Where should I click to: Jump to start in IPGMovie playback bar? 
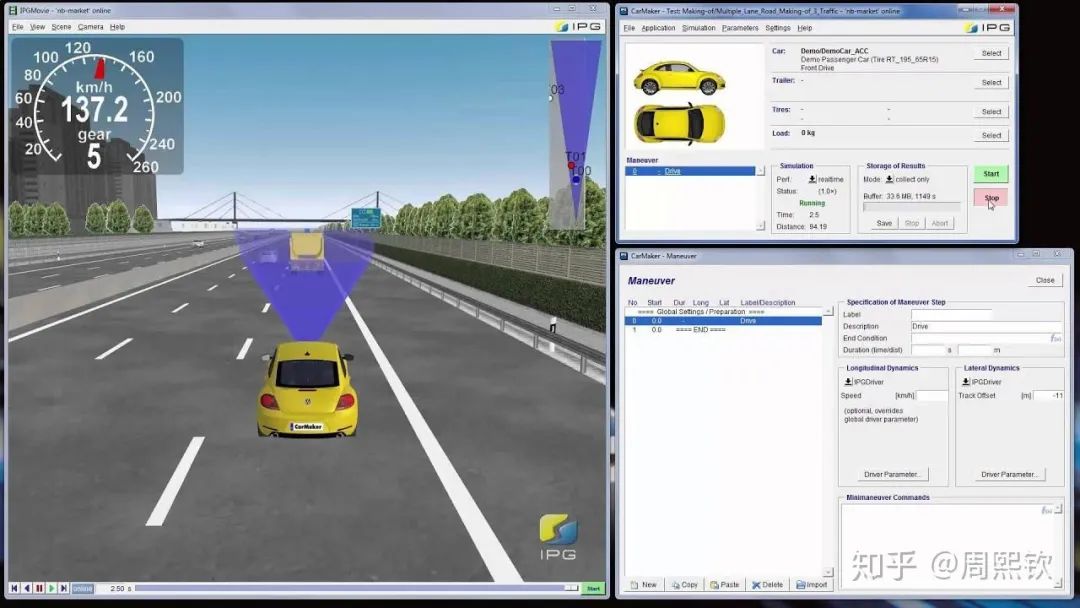pyautogui.click(x=14, y=588)
